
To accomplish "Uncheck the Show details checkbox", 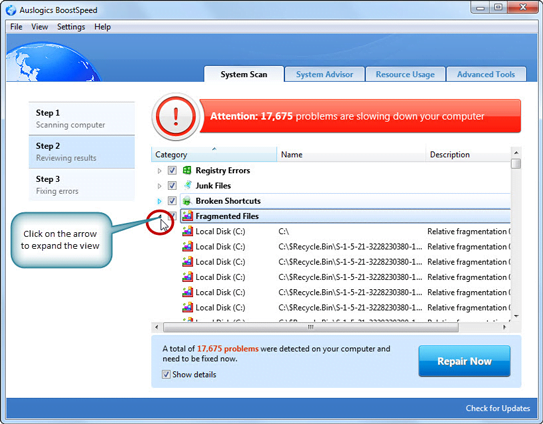I will 166,374.
